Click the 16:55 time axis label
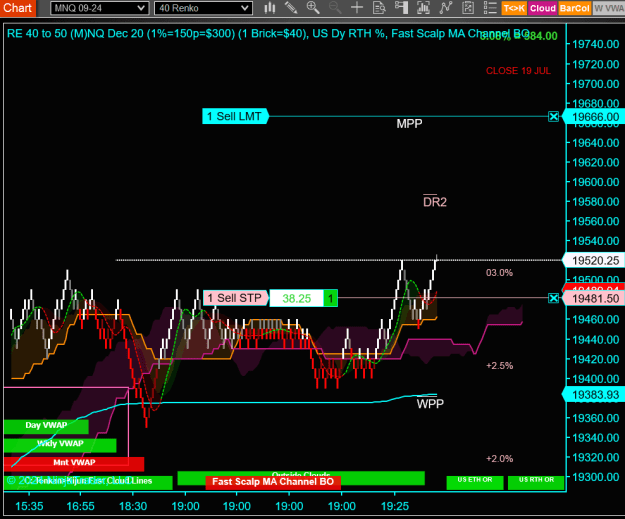This screenshot has height=519, width=625. point(81,507)
